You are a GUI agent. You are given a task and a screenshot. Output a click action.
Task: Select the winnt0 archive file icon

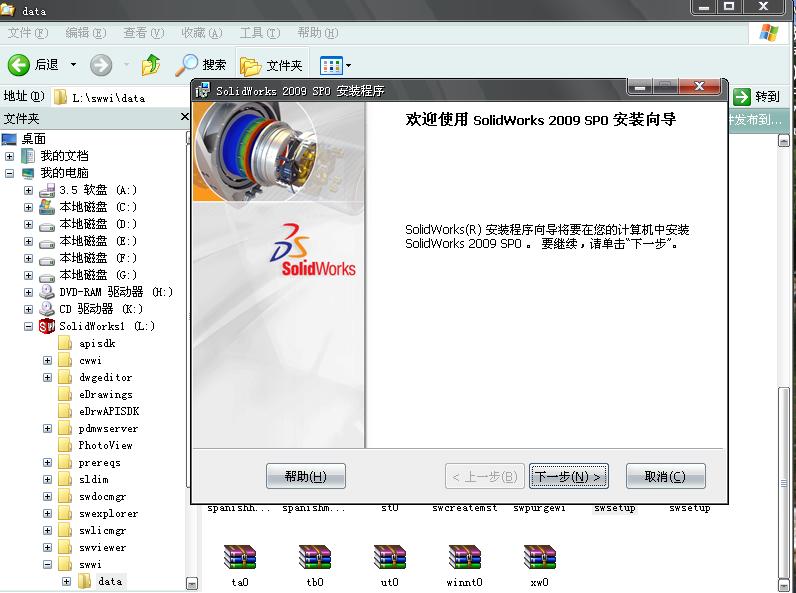point(465,557)
